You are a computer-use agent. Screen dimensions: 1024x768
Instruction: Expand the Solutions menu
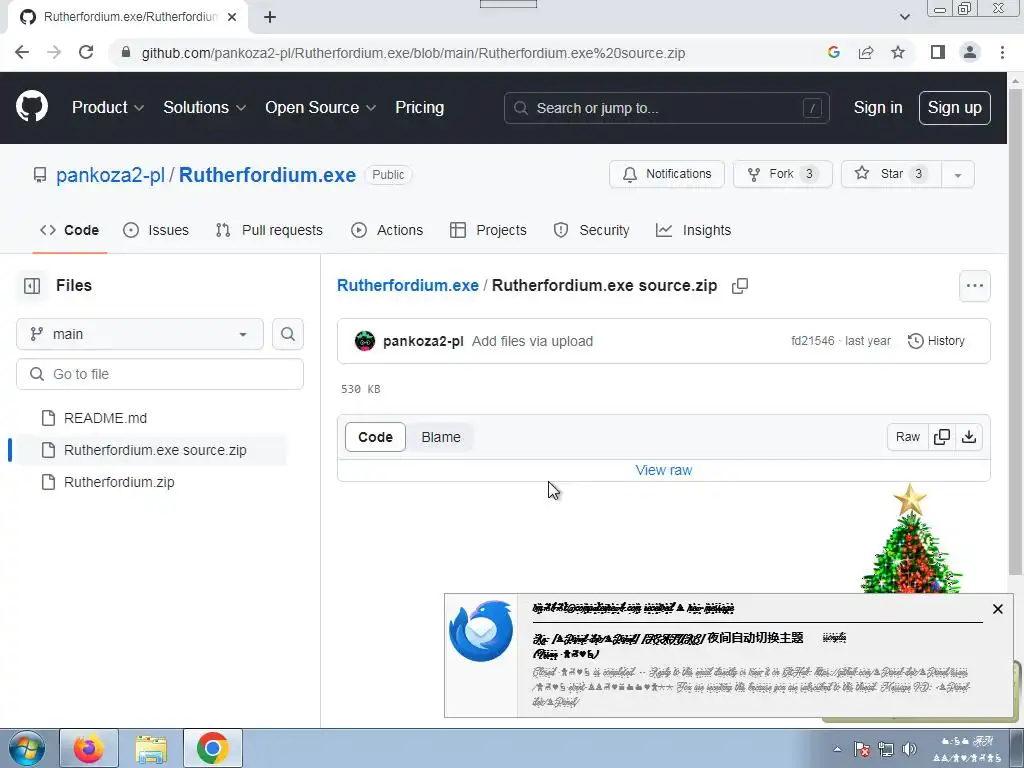click(x=204, y=108)
